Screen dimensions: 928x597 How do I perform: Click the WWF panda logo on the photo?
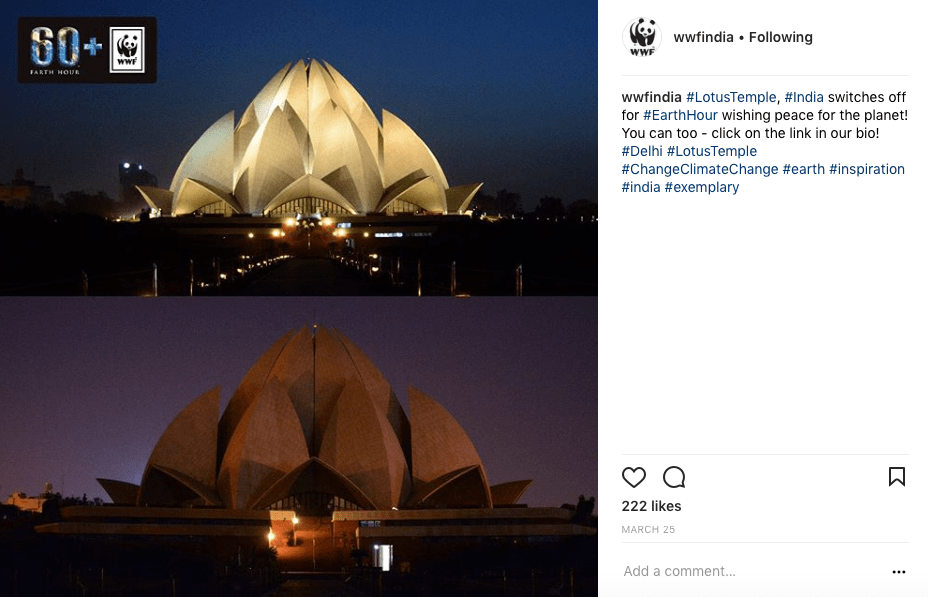[x=127, y=50]
